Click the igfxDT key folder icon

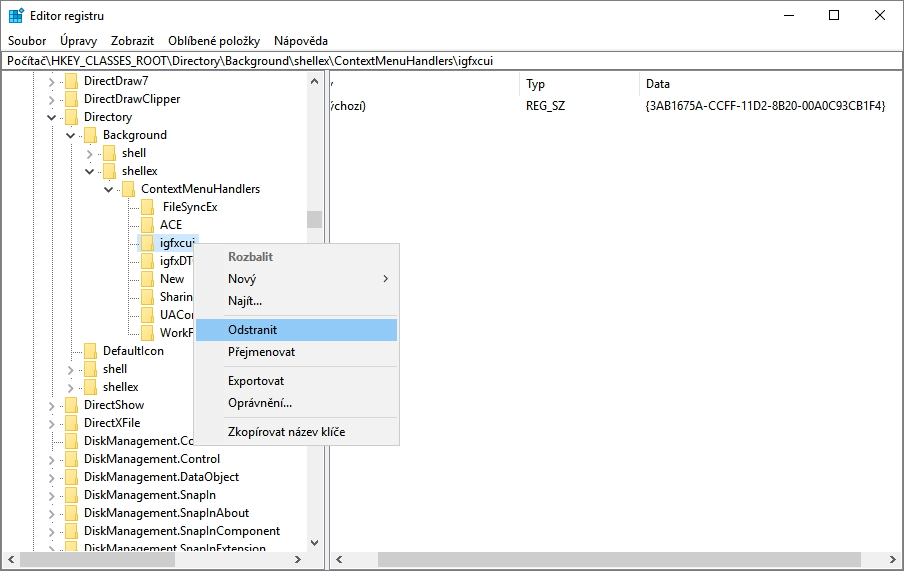[x=148, y=261]
